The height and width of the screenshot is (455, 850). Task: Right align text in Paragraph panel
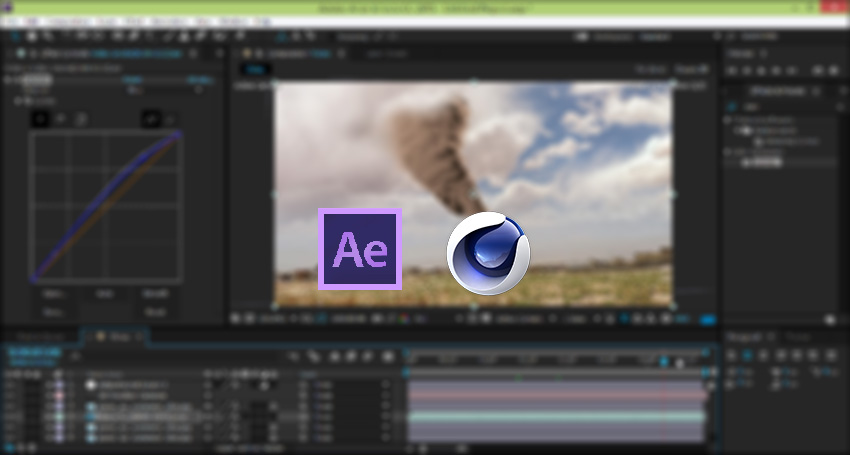click(764, 355)
